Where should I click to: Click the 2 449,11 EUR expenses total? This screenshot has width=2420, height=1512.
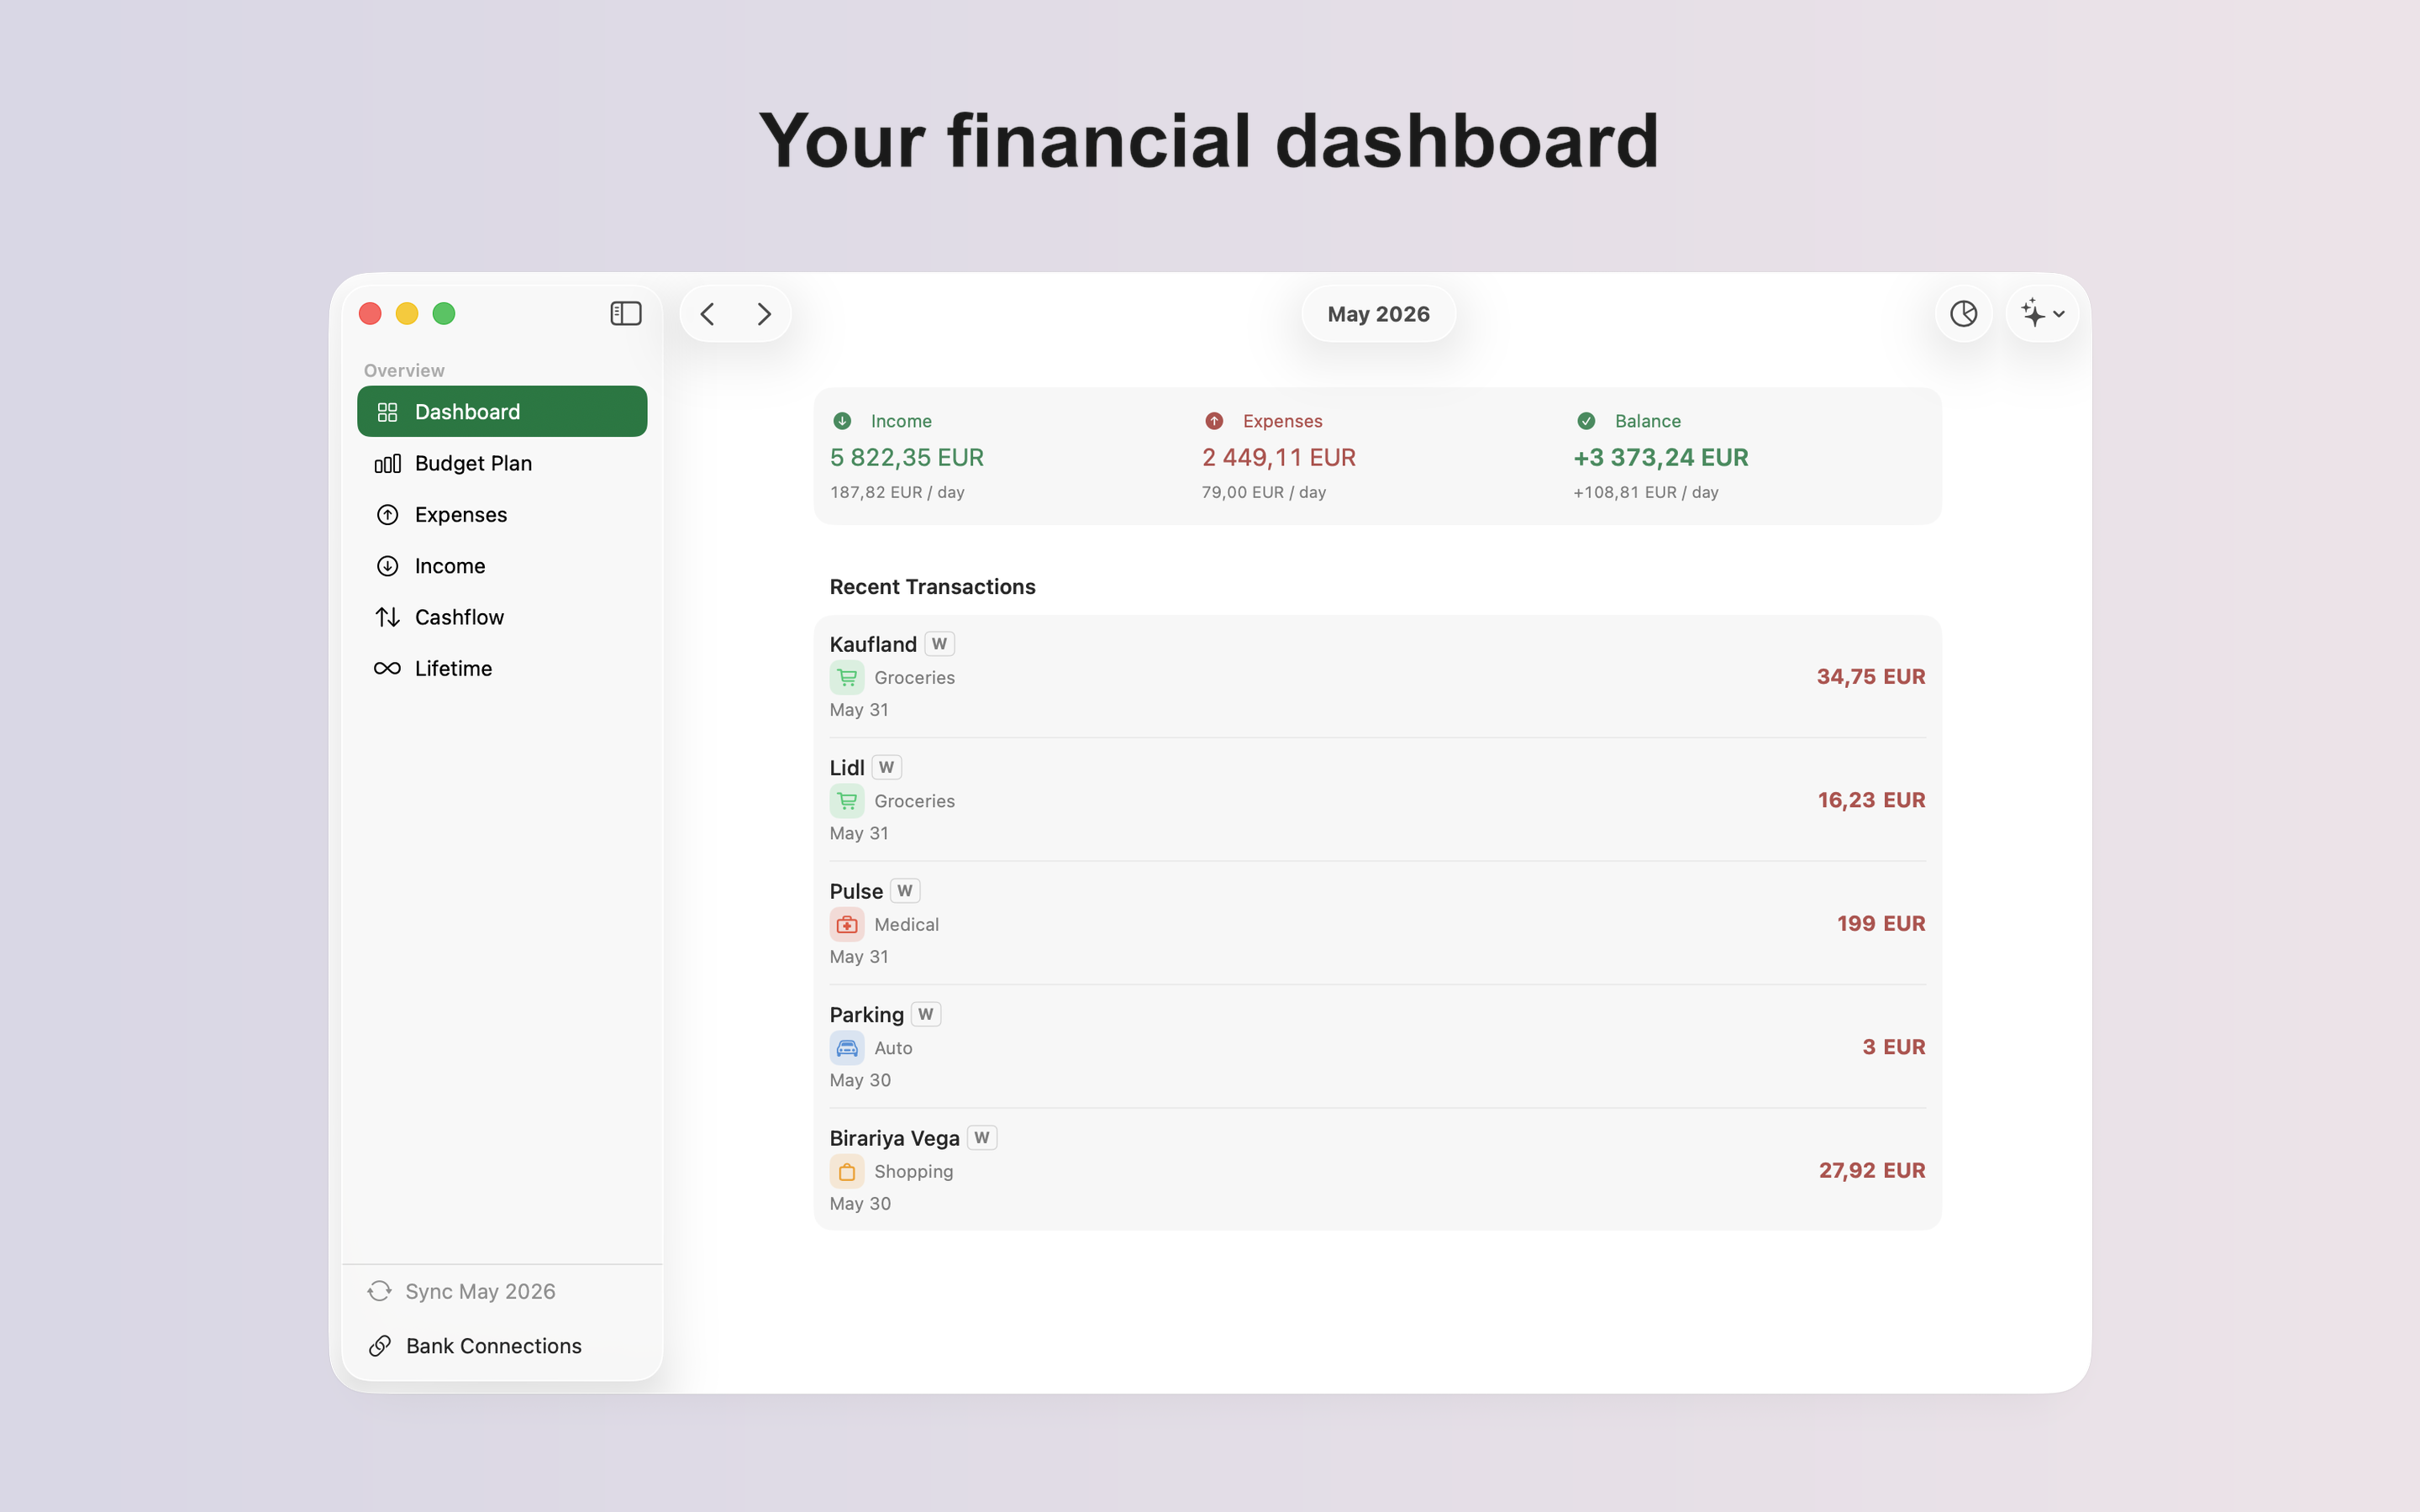1279,457
